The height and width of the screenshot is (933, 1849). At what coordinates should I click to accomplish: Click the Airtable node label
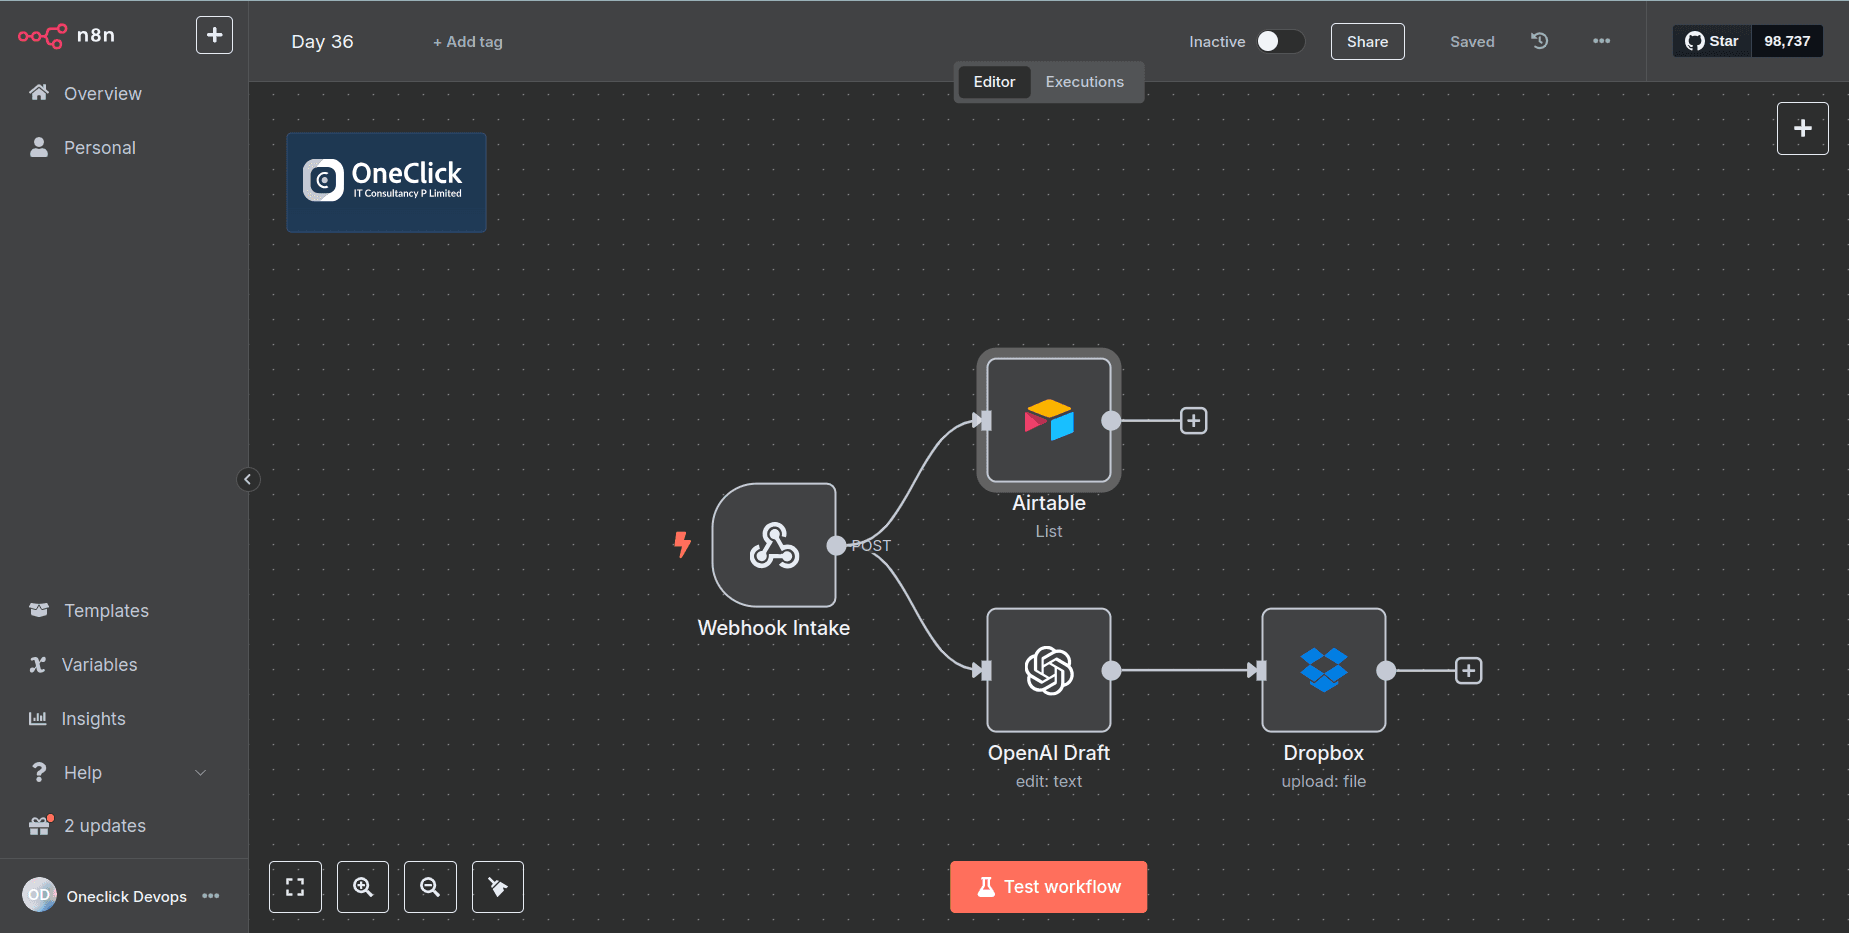tap(1049, 503)
